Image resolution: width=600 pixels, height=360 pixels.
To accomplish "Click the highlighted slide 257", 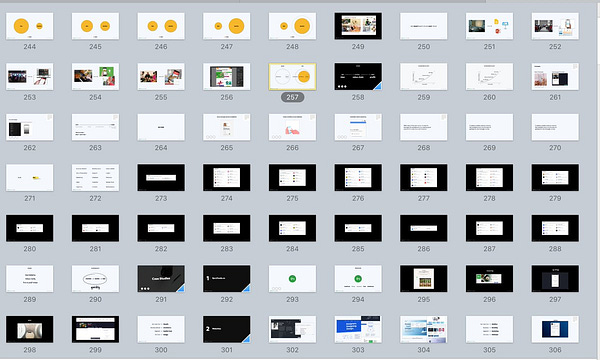I will (x=292, y=77).
